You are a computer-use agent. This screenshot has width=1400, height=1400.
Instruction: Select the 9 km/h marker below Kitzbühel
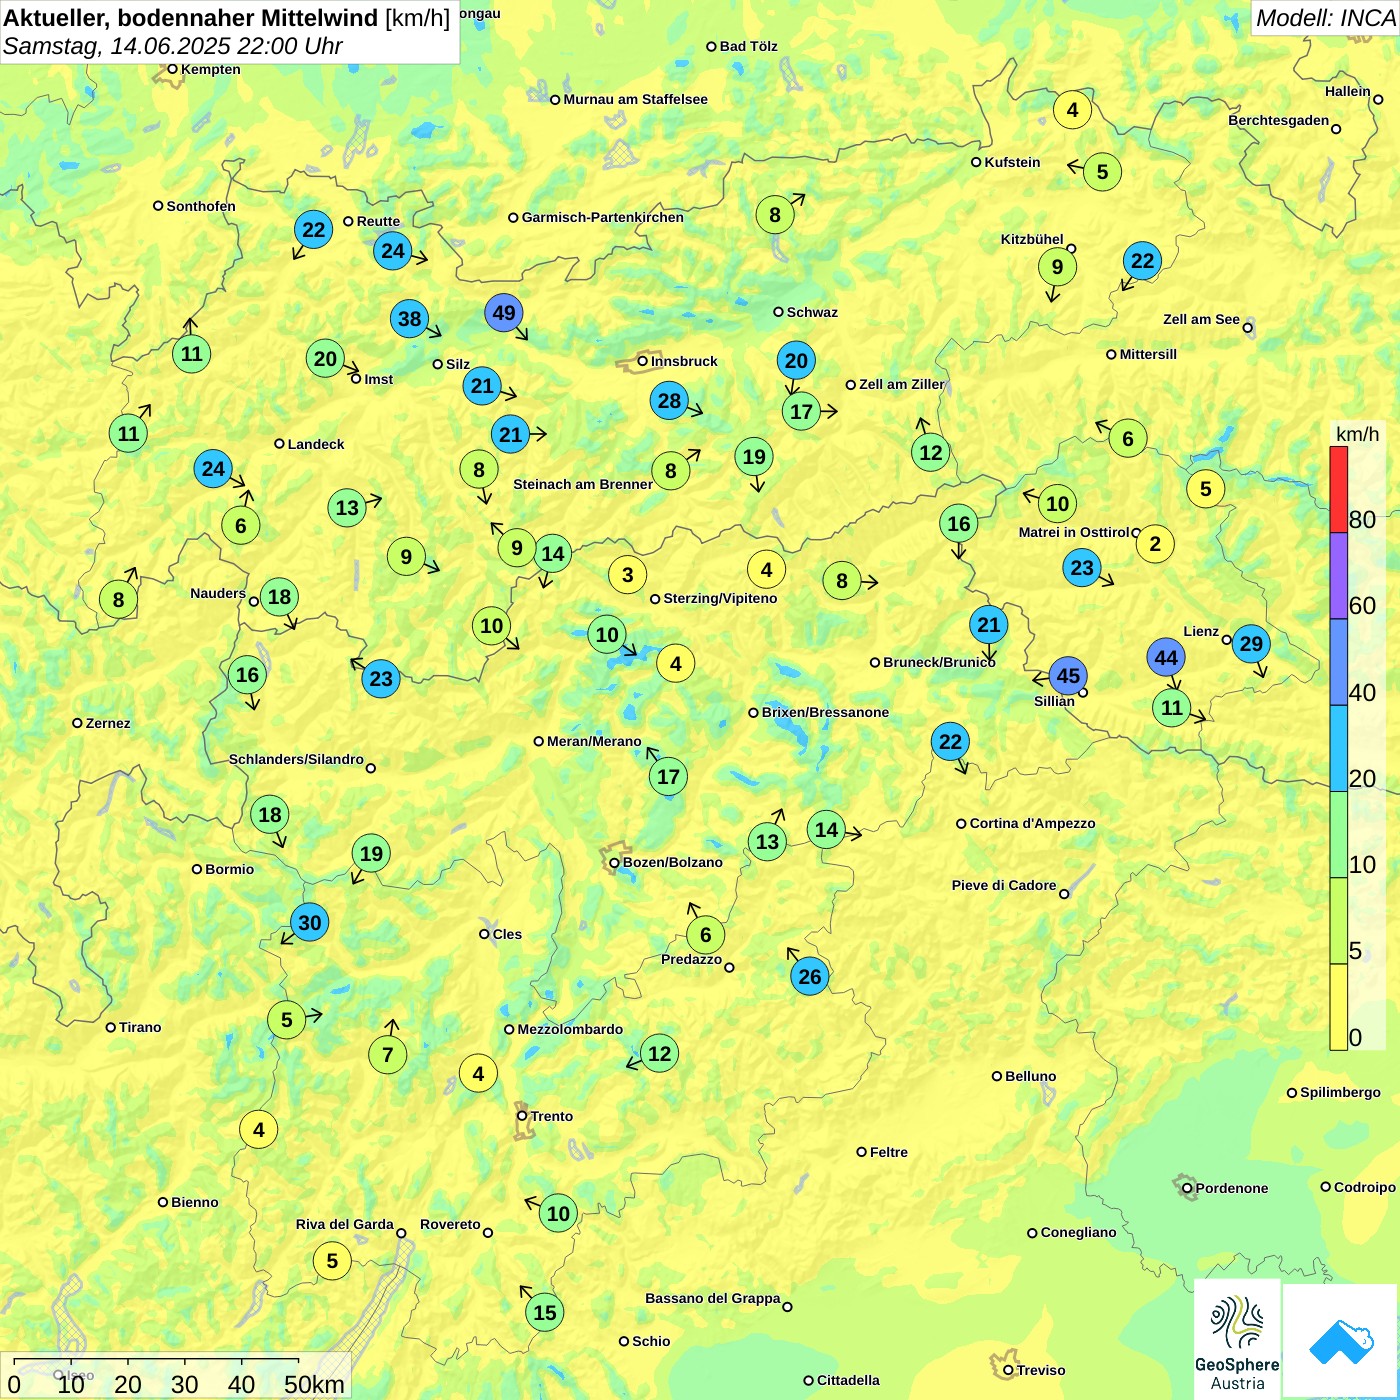(x=1057, y=267)
